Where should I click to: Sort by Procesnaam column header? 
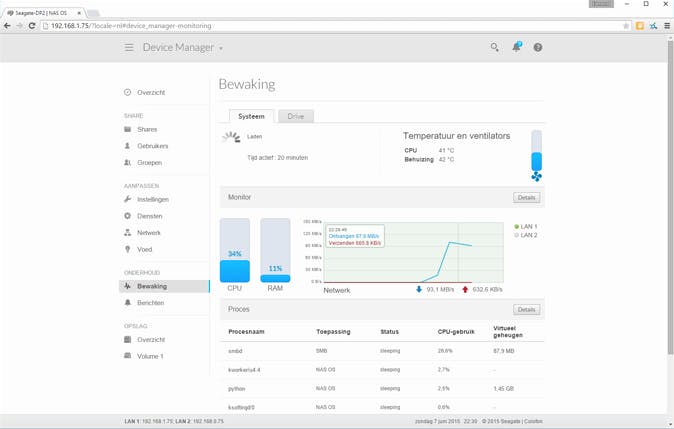[x=246, y=332]
